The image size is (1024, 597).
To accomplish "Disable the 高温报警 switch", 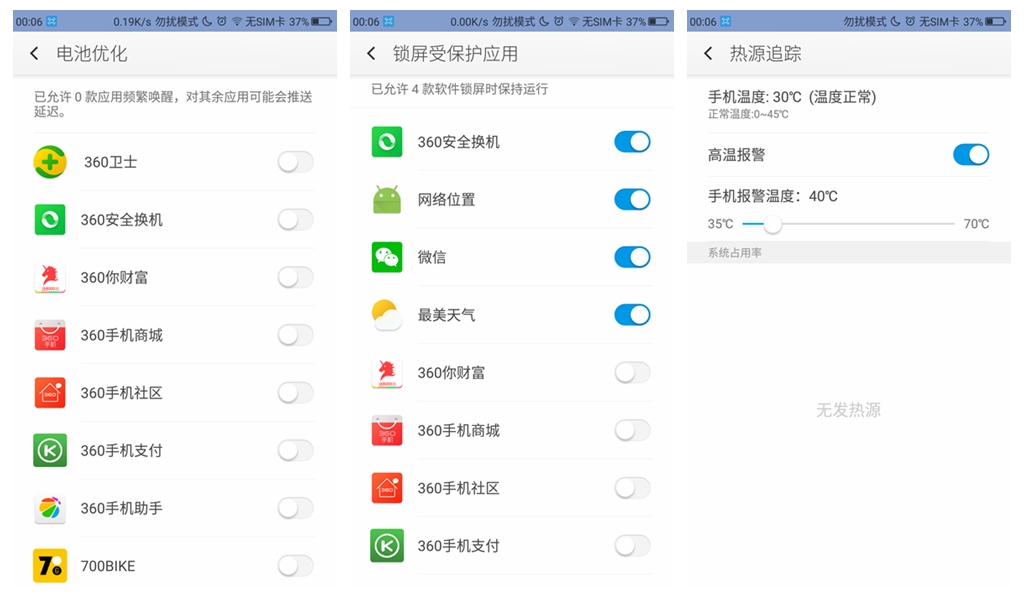I will [971, 155].
